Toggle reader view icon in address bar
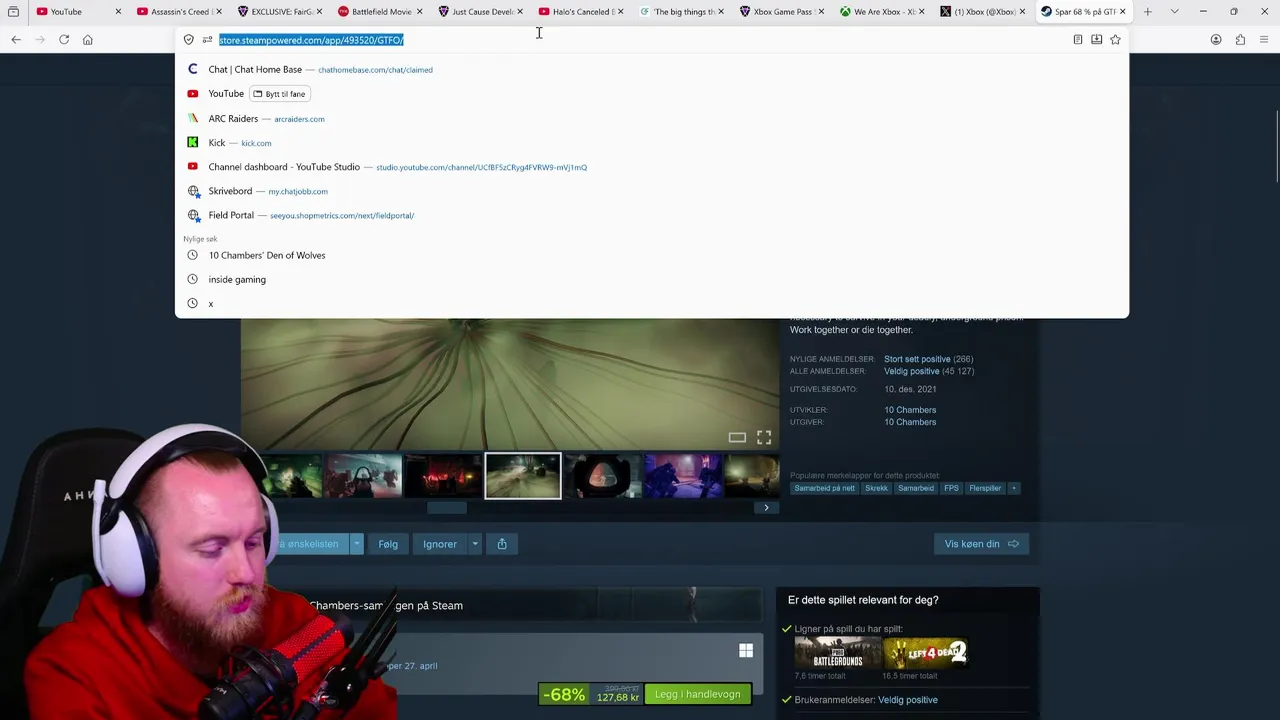Viewport: 1280px width, 720px height. 1078,40
